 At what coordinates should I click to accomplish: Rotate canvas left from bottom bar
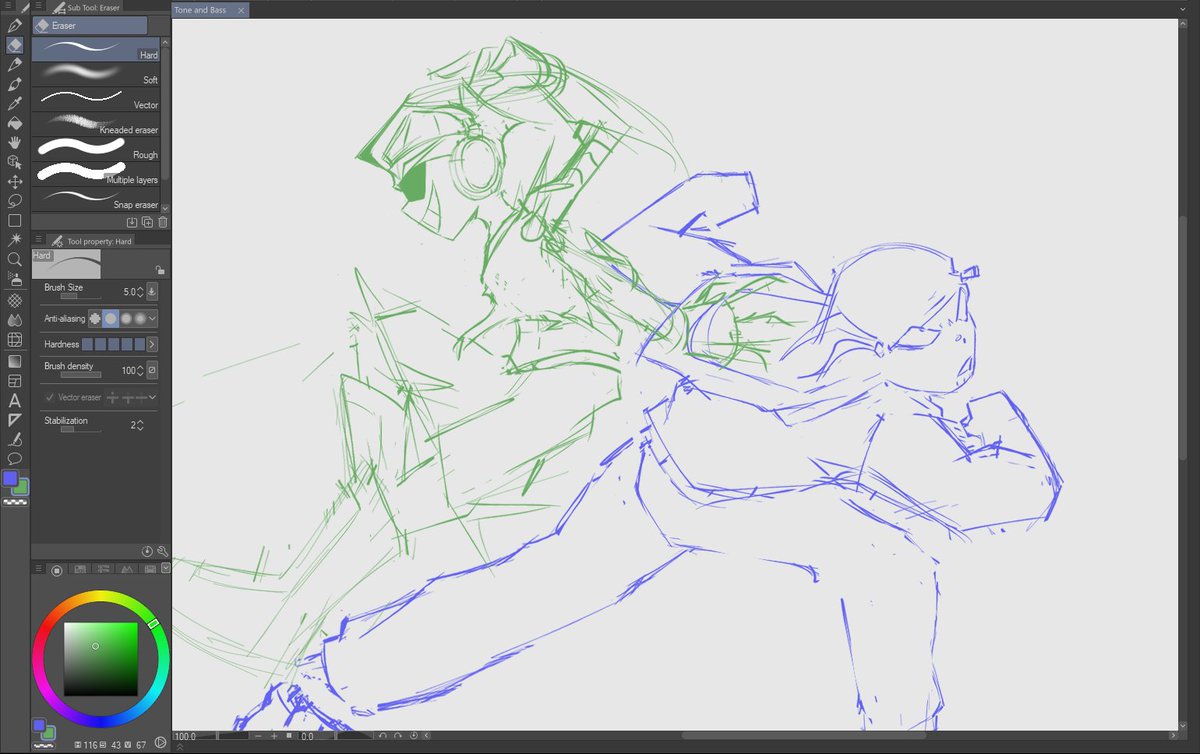pyautogui.click(x=383, y=736)
